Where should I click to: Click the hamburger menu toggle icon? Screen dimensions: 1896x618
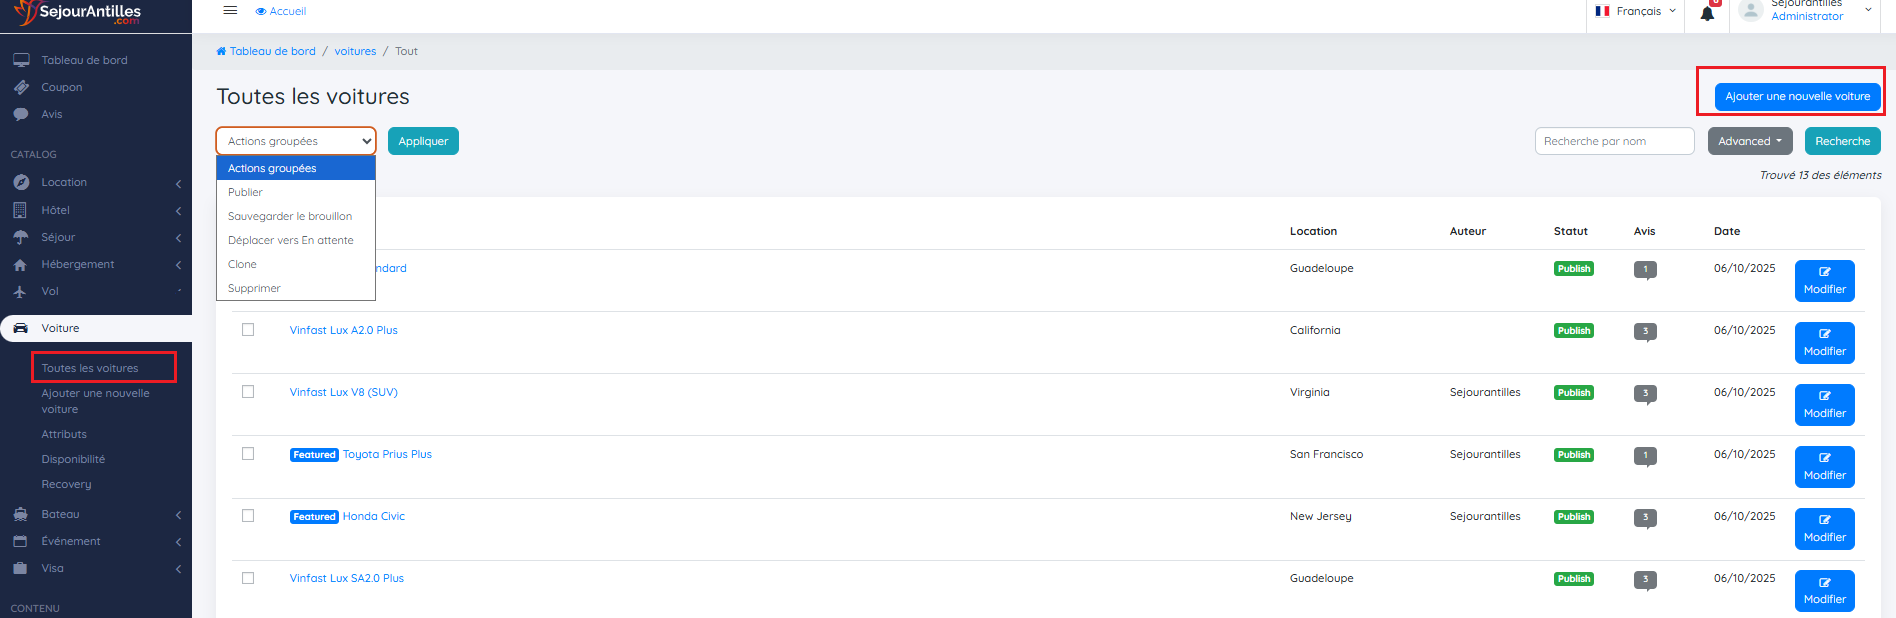click(230, 11)
